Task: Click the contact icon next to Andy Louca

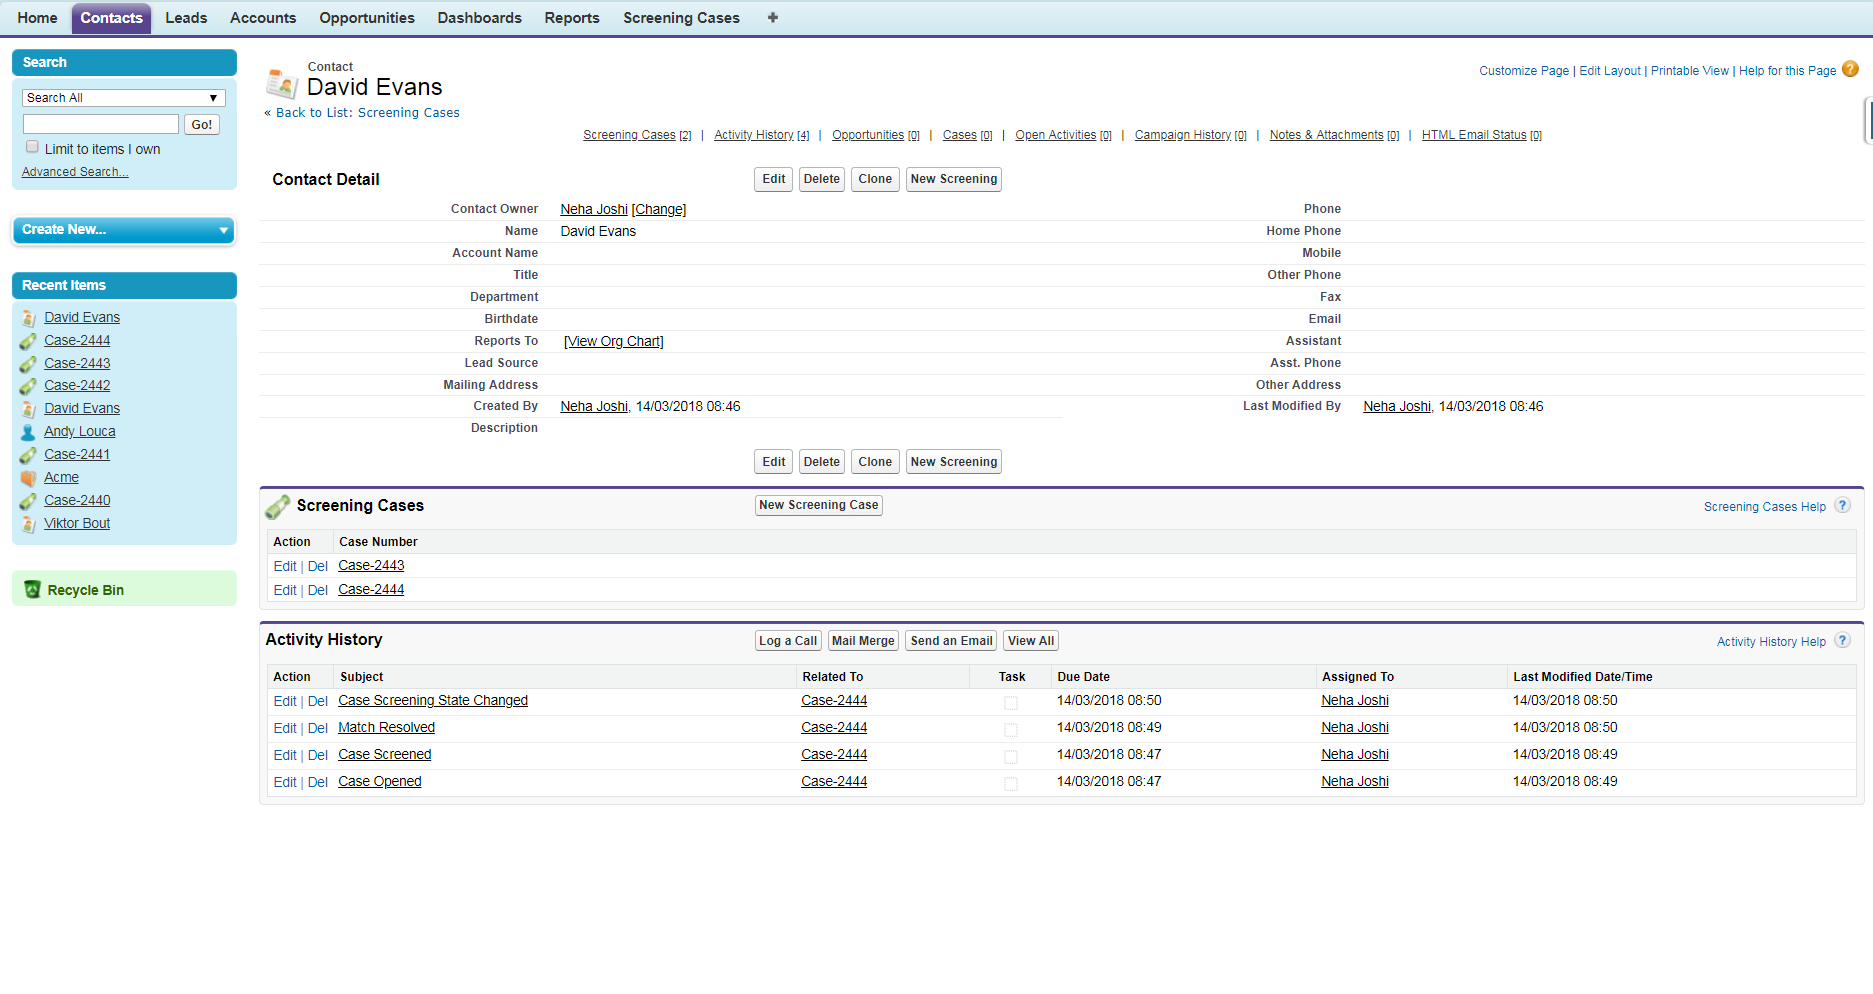Action: tap(27, 431)
